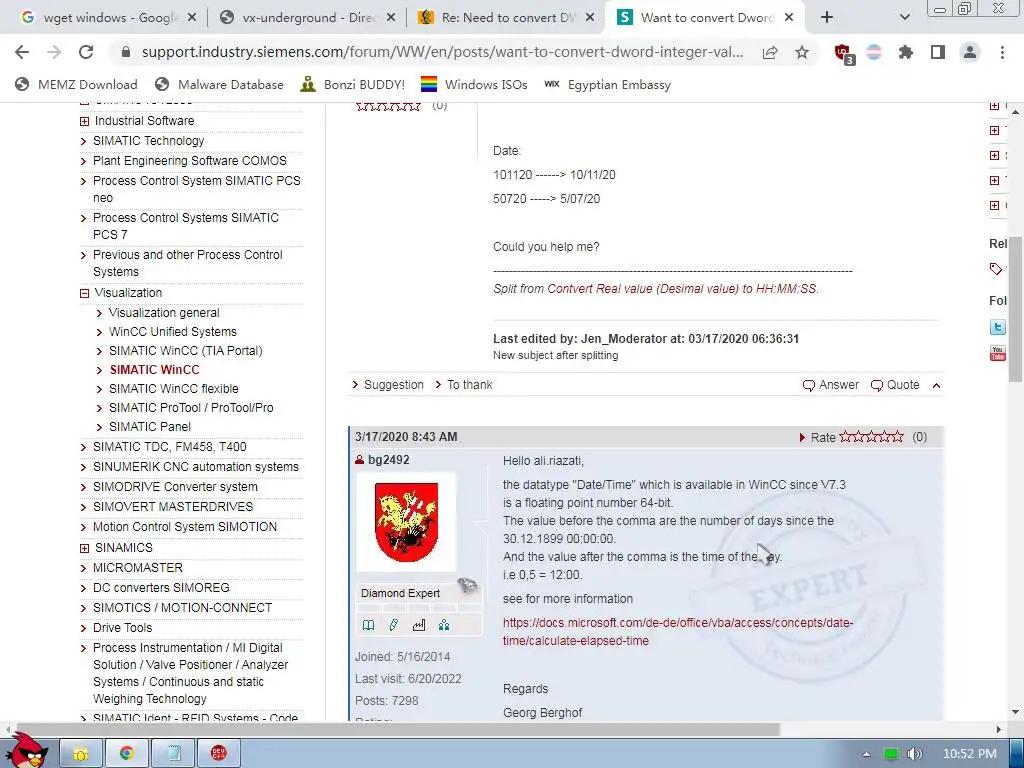Click the people badge under Diamond Expert
The image size is (1024, 768).
tap(444, 626)
